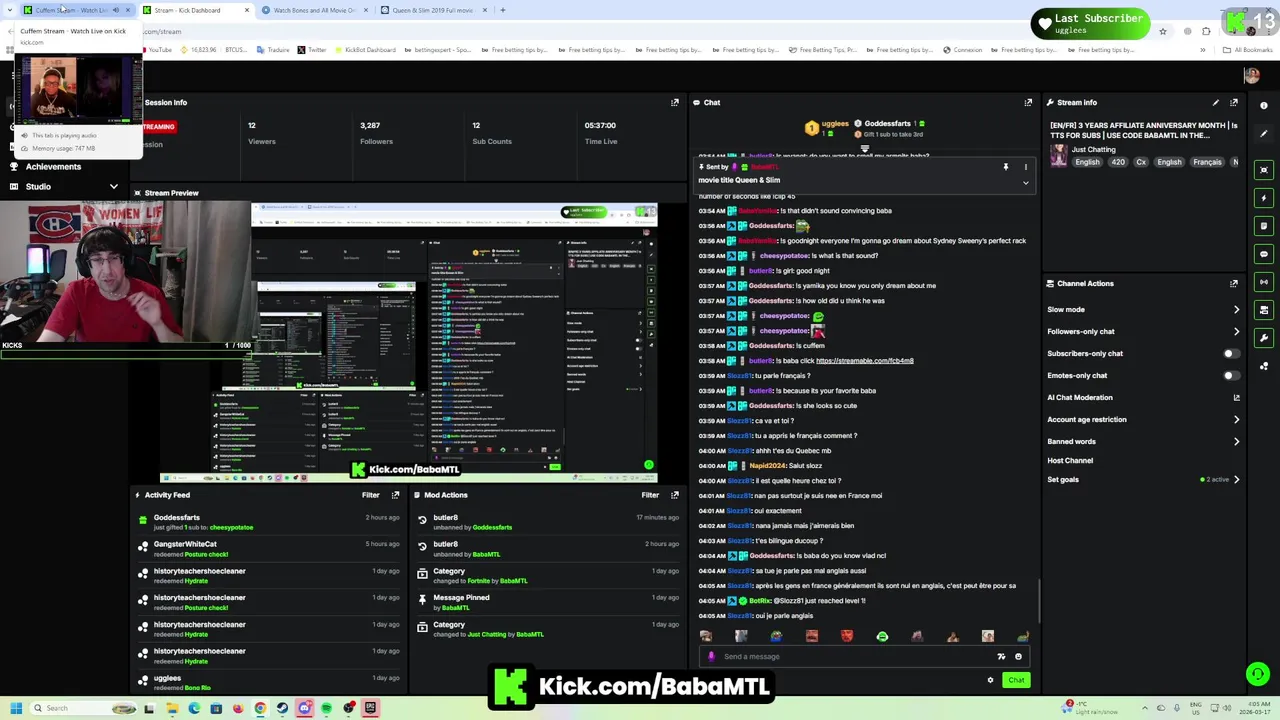Viewport: 1280px width, 720px height.
Task: Click the lightning bolt icon in right sidebar
Action: coord(1264,198)
